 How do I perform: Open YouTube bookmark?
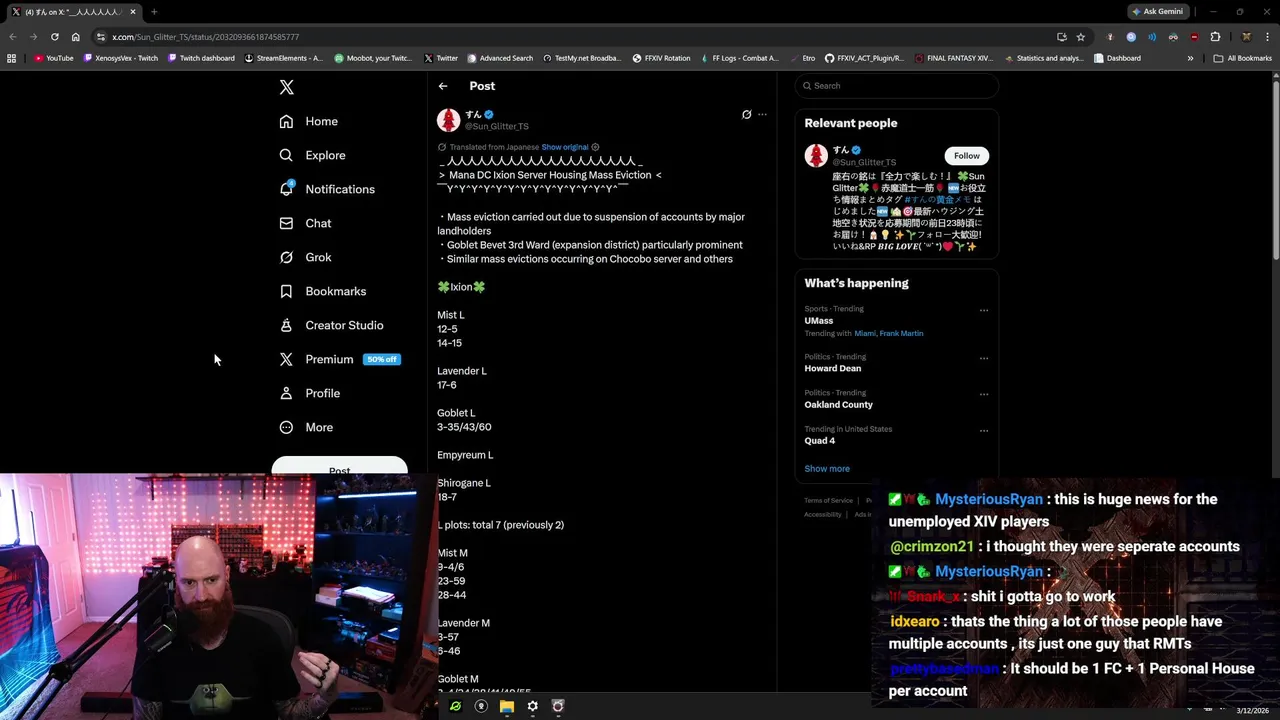click(x=54, y=58)
